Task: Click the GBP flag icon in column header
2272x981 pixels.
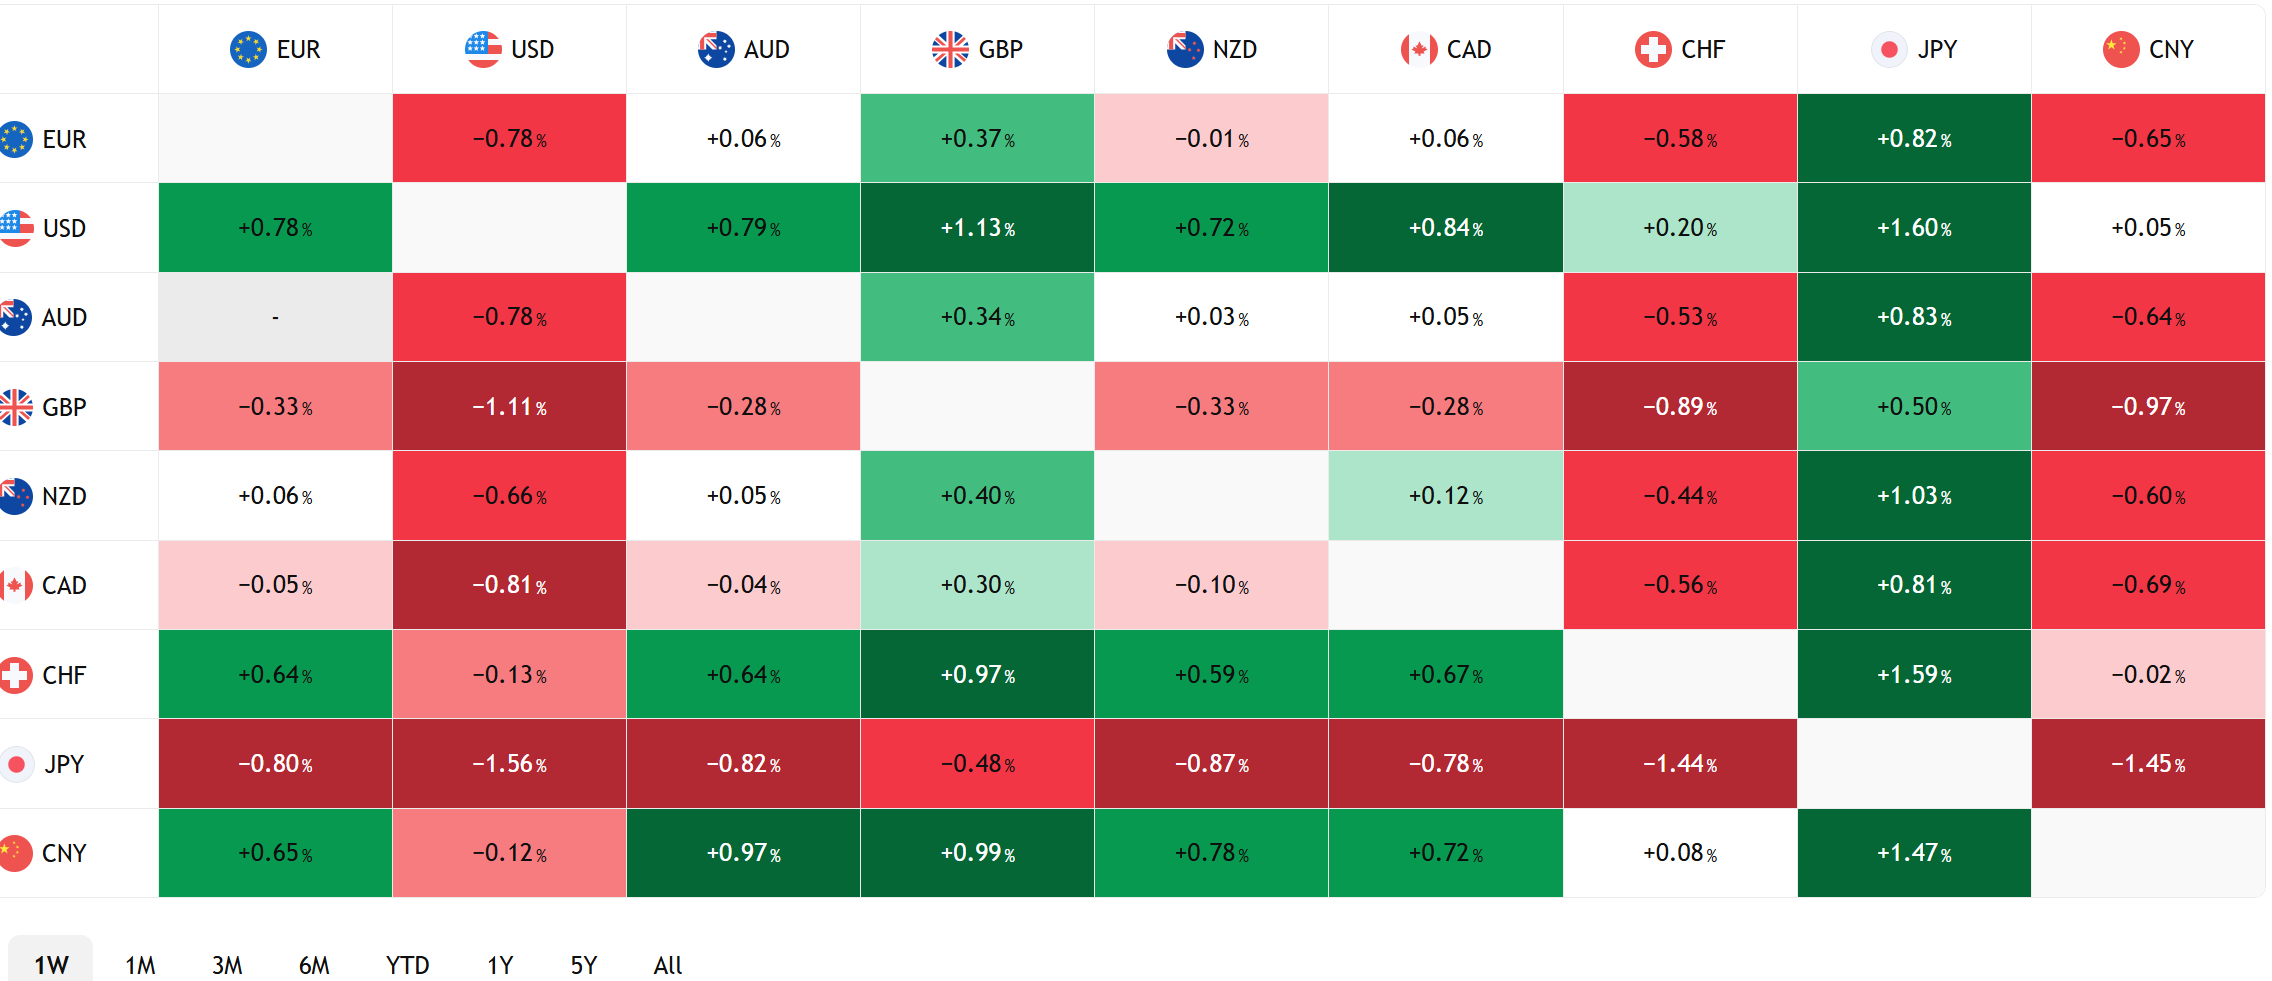Action: pyautogui.click(x=950, y=49)
